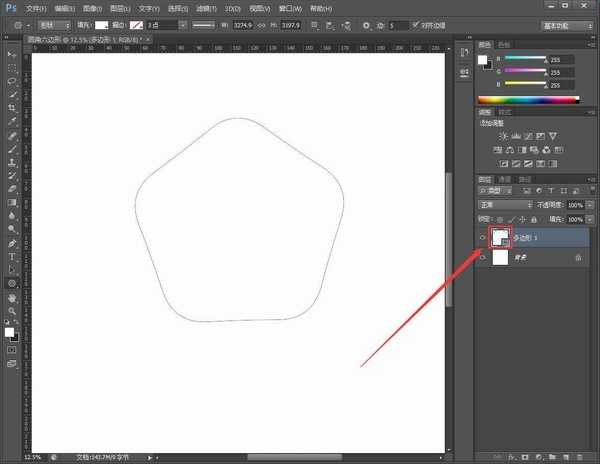Click the Polygon 1 layer thumbnail

(x=500, y=237)
